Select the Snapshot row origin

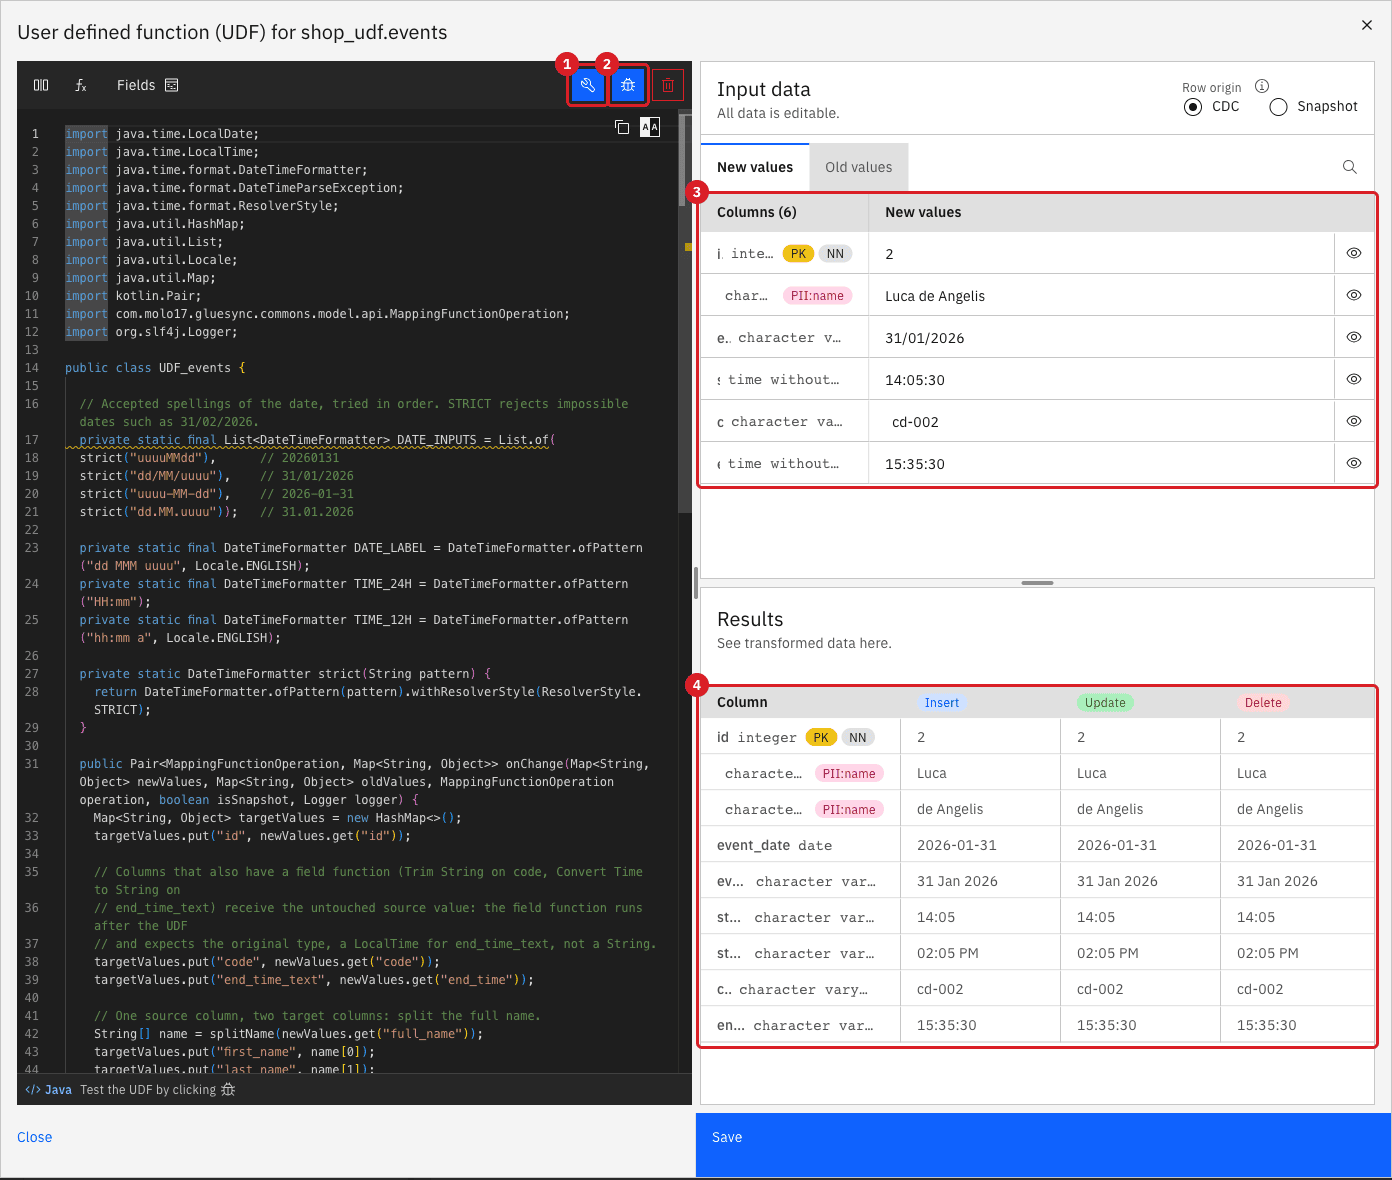click(1278, 107)
